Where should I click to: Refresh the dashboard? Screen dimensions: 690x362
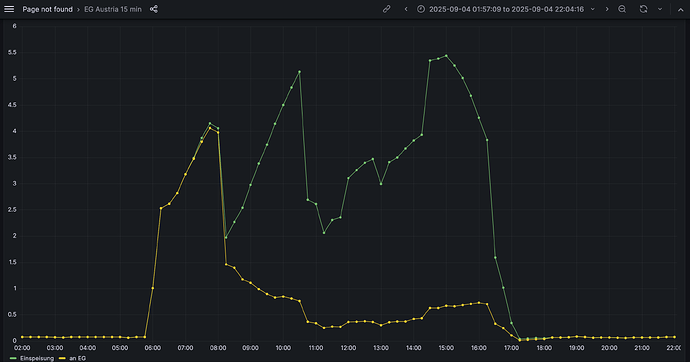point(643,9)
